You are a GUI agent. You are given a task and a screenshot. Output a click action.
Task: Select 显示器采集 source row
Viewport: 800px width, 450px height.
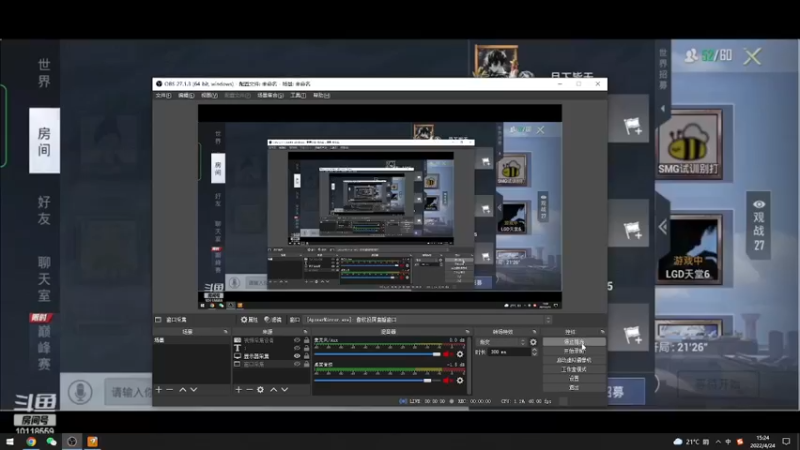point(271,356)
